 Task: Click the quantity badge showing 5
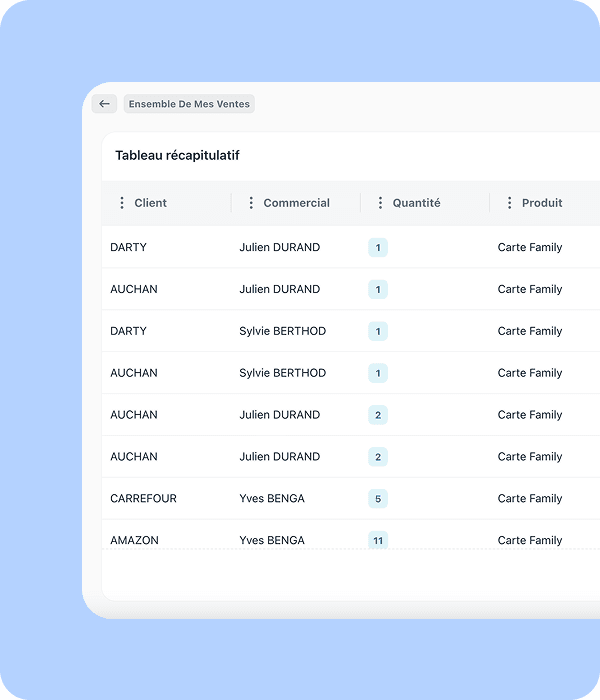pos(378,498)
